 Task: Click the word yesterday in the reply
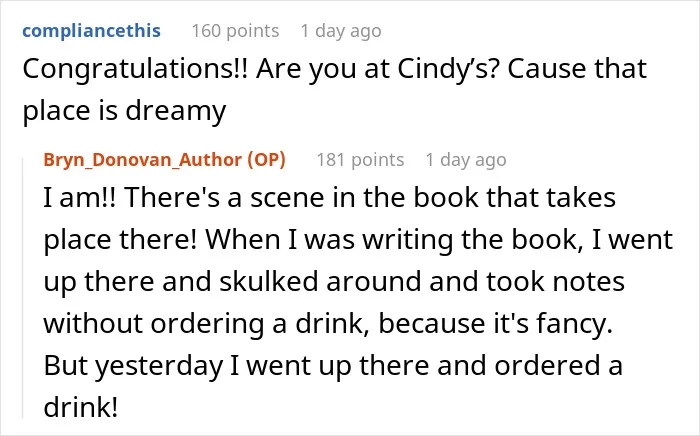[x=159, y=366]
